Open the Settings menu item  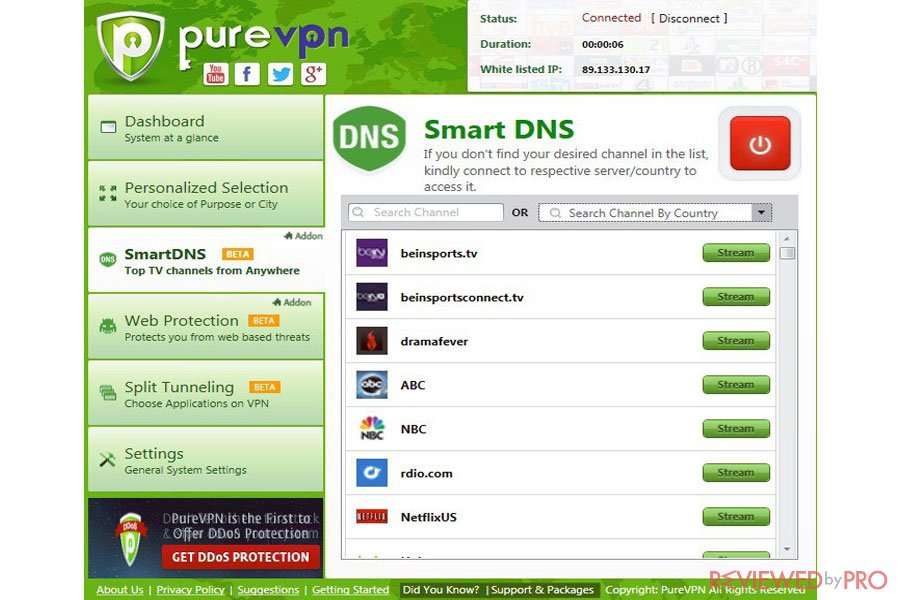tap(205, 459)
